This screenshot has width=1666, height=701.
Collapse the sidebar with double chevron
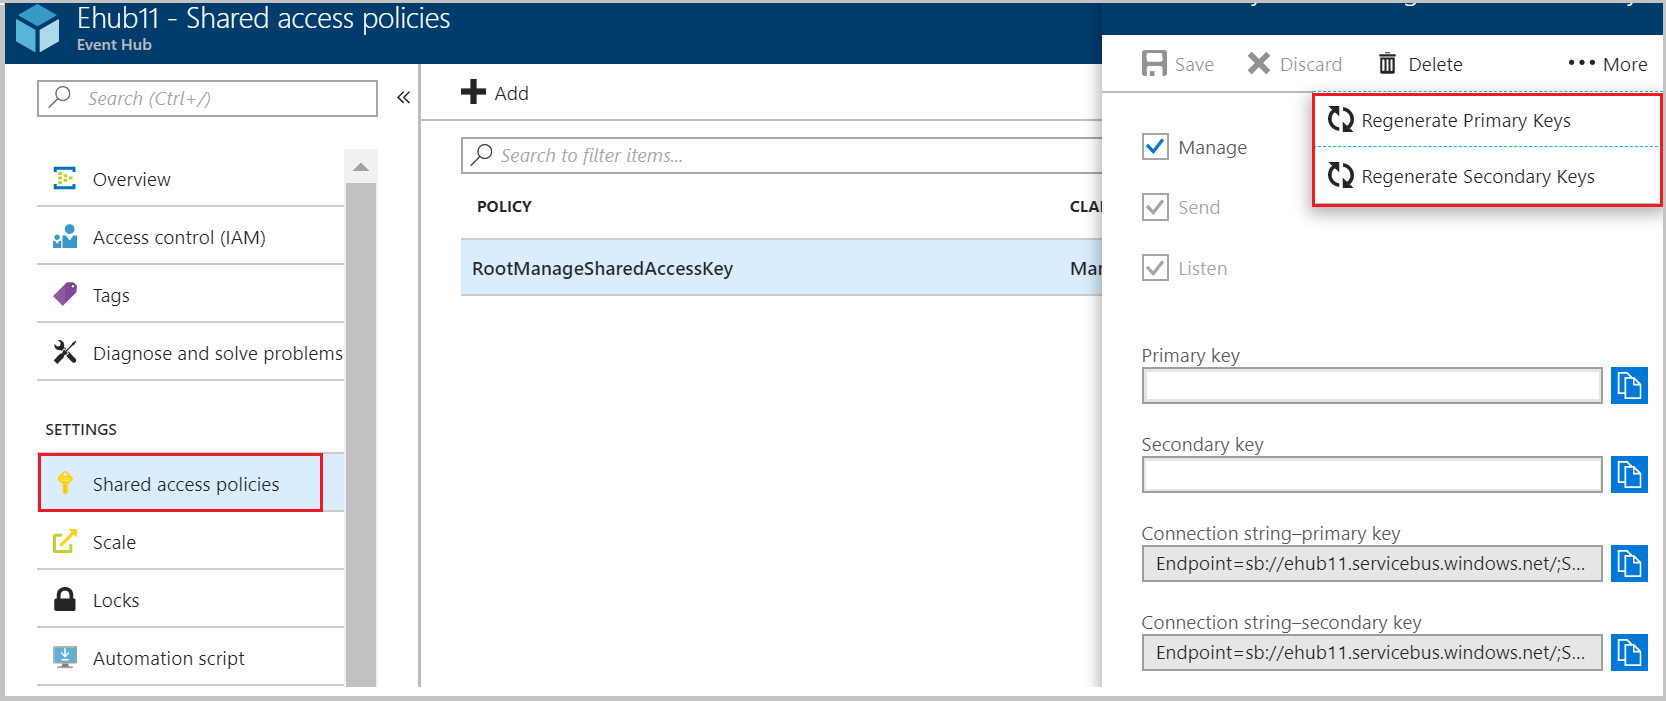[x=403, y=97]
